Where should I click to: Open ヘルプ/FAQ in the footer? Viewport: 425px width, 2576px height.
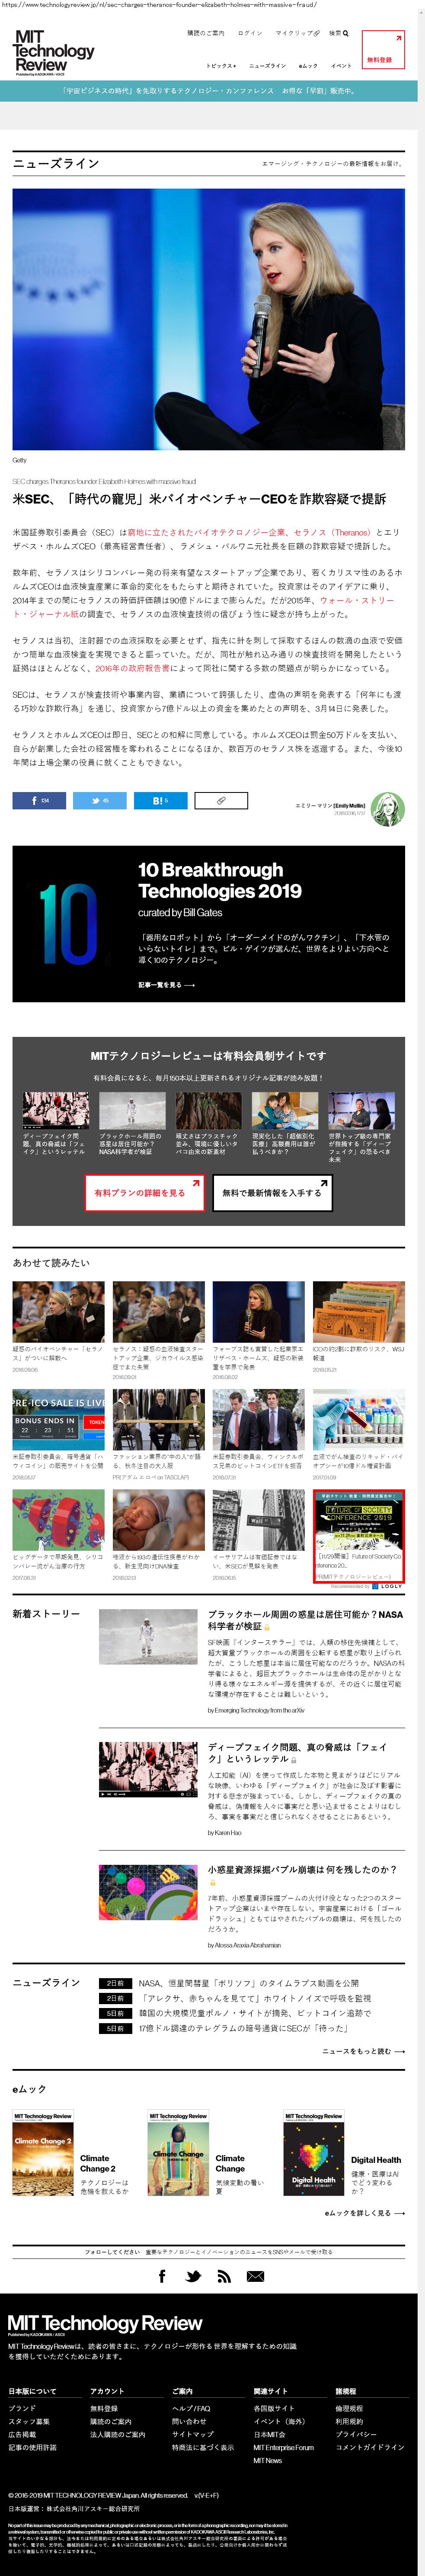[191, 2408]
